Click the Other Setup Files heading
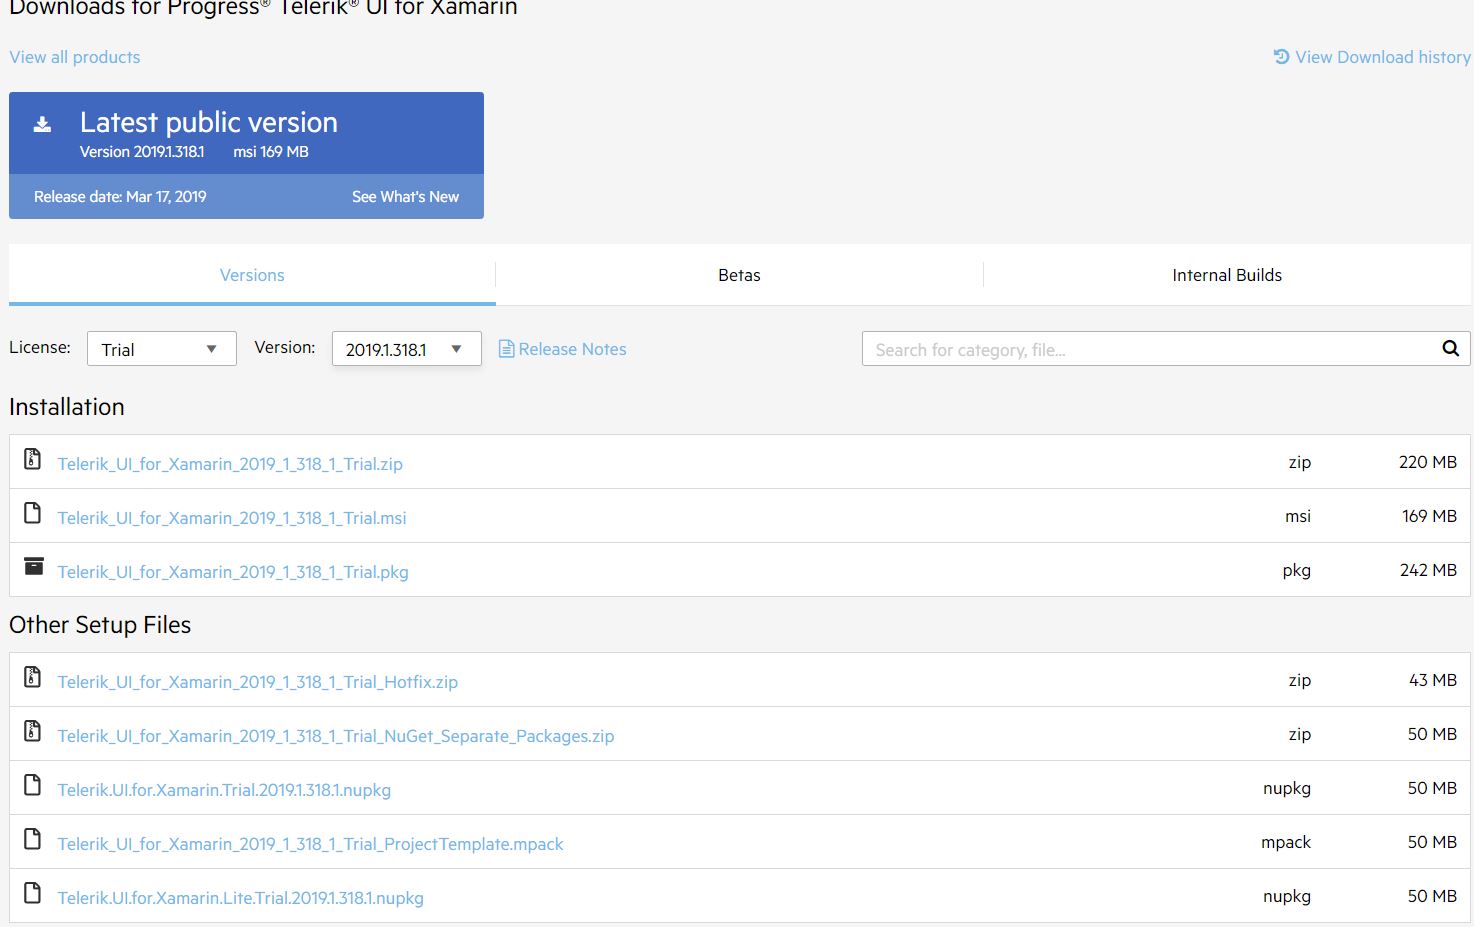The image size is (1474, 927). coord(100,625)
